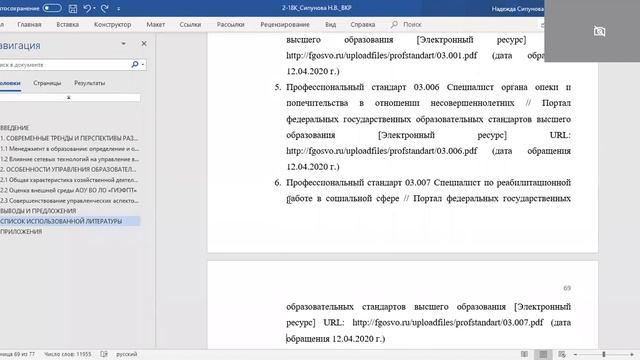Go to heading 1. СОВРЕМЕННЫЕ ТРЕНДЫ И ПЕРСПЕКТИВЫ
Viewport: 640px width, 360px height.
click(x=69, y=138)
